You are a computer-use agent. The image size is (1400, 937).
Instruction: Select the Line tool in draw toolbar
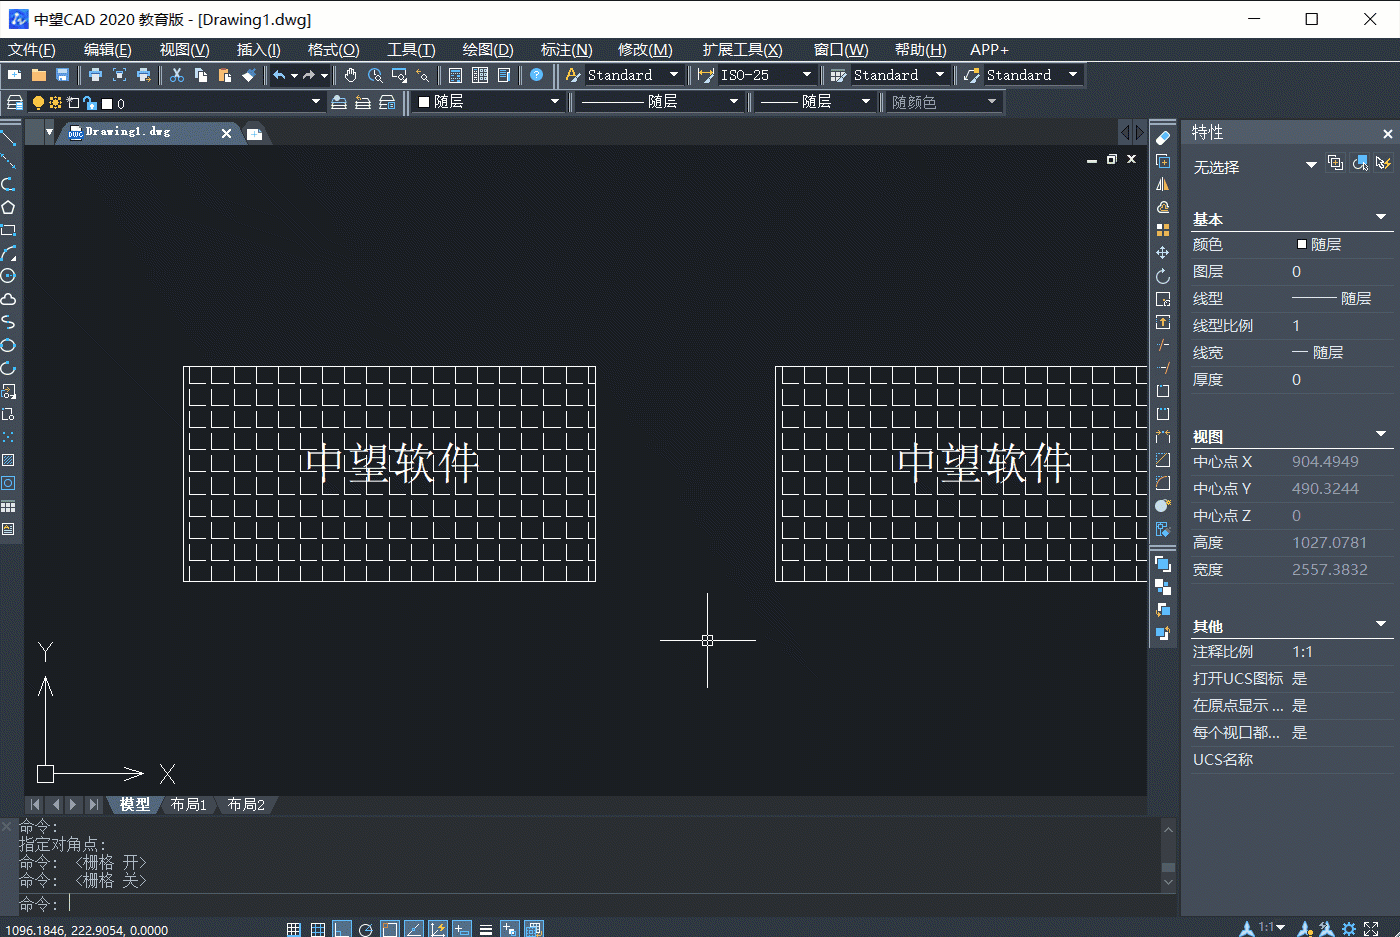coord(8,138)
